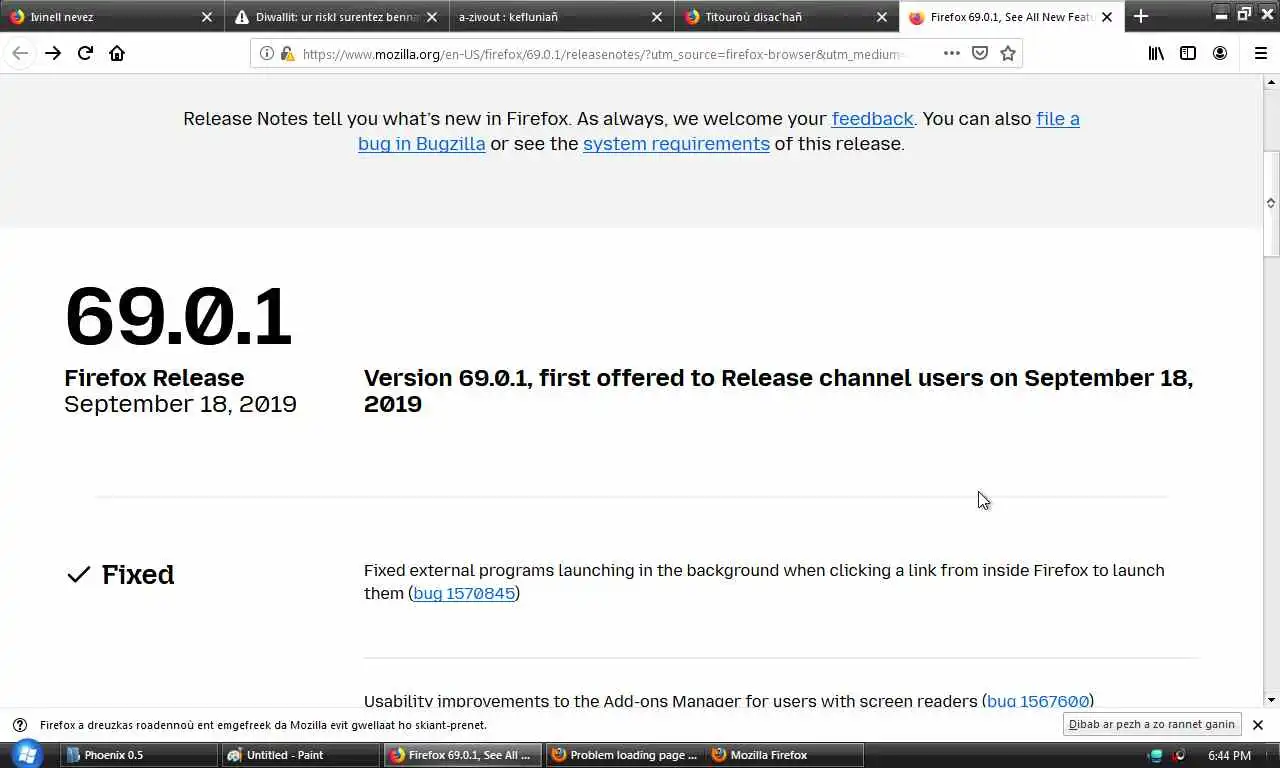Bookmark this page with the star
Screen dimensions: 1280x768
tap(1008, 54)
